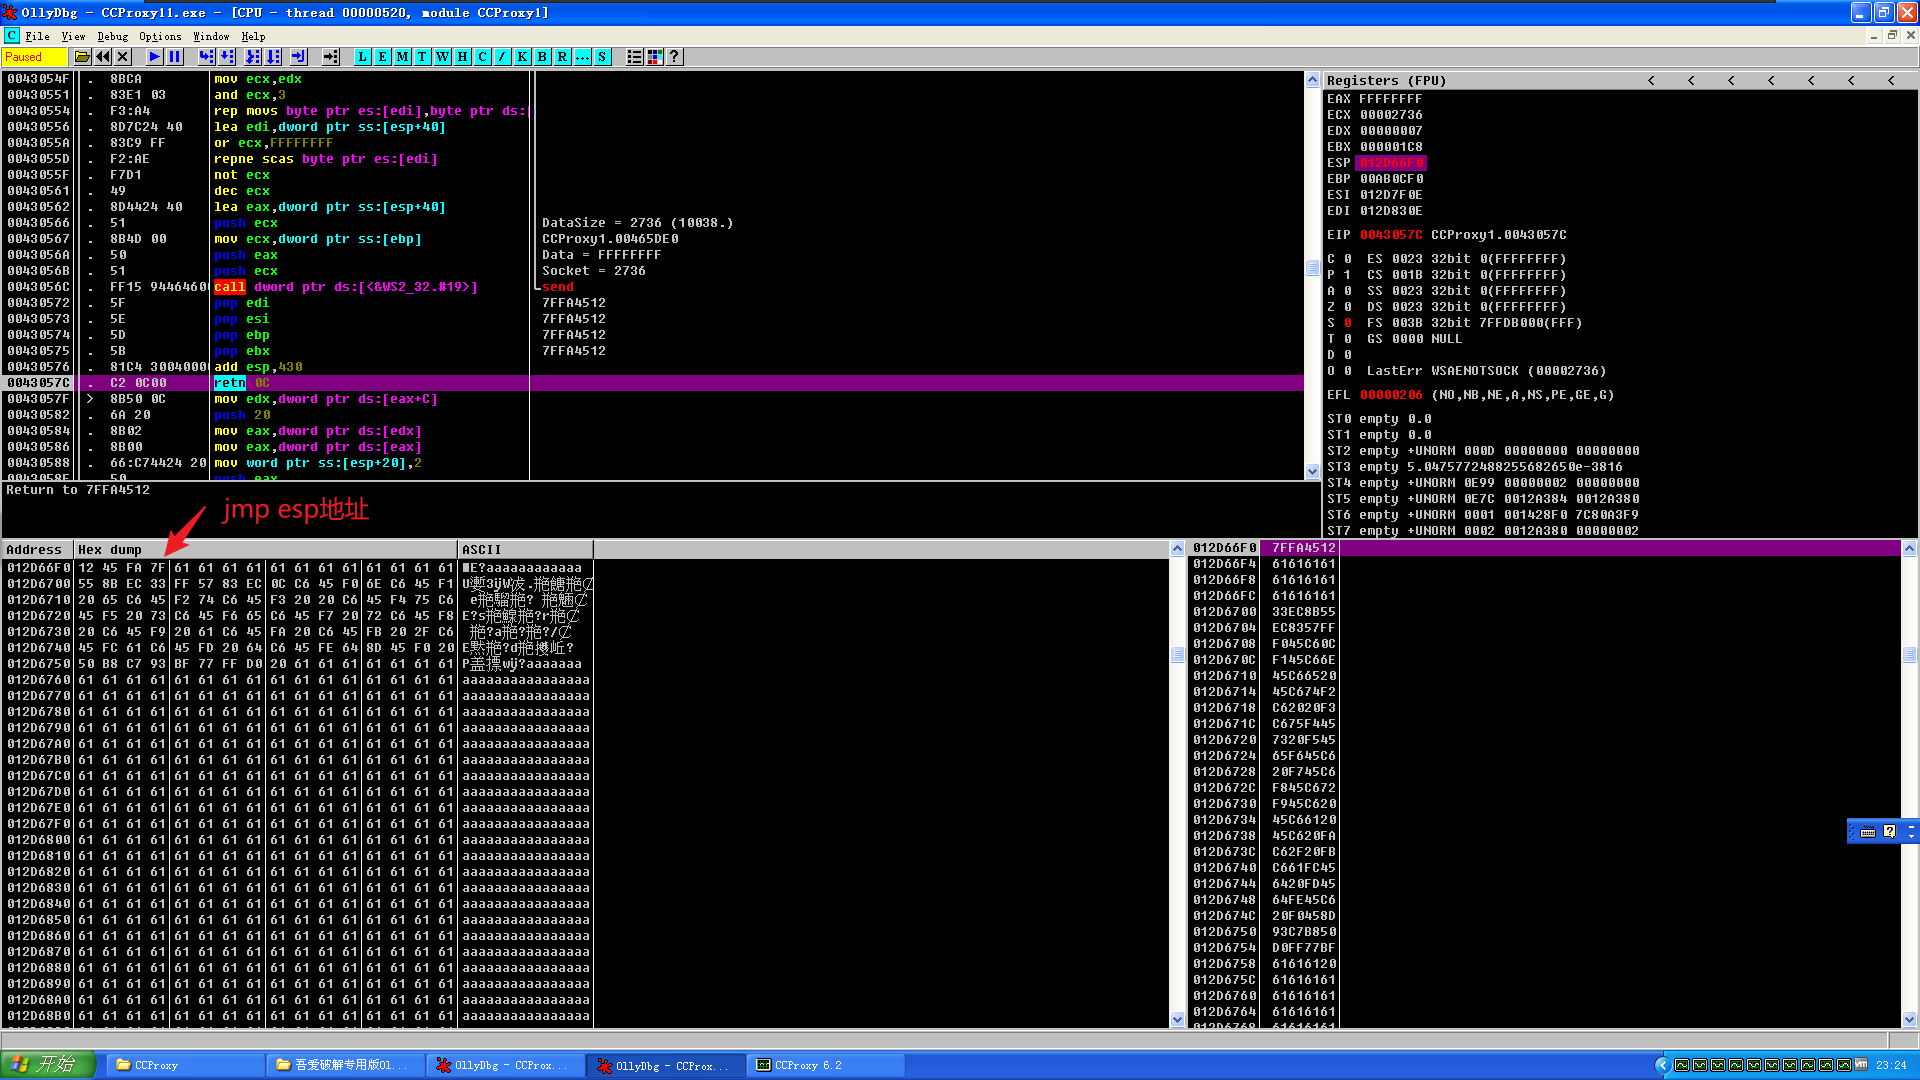The height and width of the screenshot is (1080, 1920).
Task: Click the Address column header in dump
Action: click(x=38, y=549)
